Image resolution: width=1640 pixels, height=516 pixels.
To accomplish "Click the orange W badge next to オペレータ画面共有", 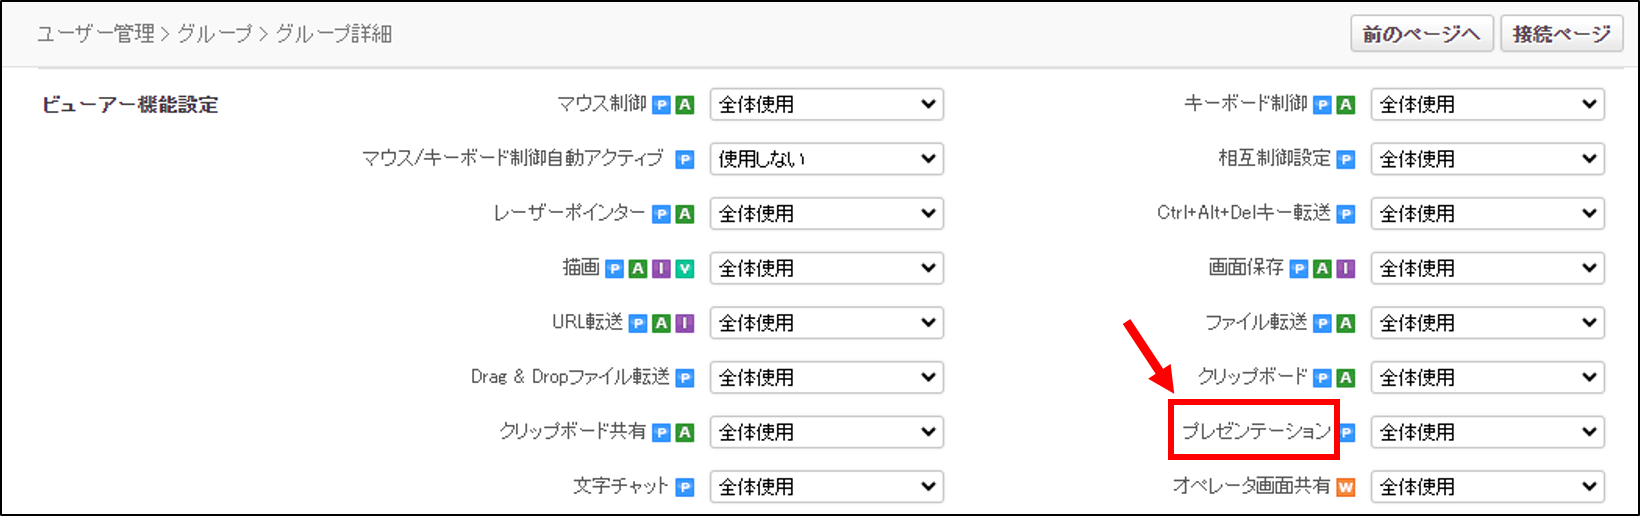I will tap(1346, 488).
